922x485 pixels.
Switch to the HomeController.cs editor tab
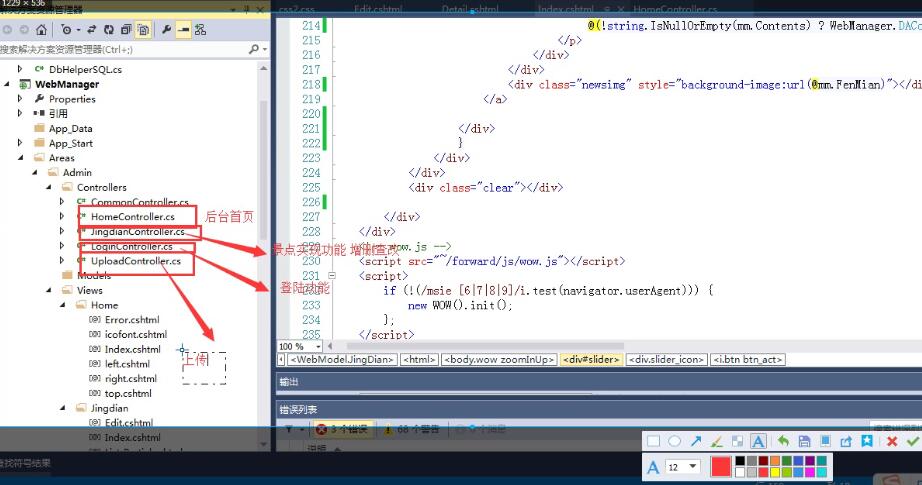(675, 9)
